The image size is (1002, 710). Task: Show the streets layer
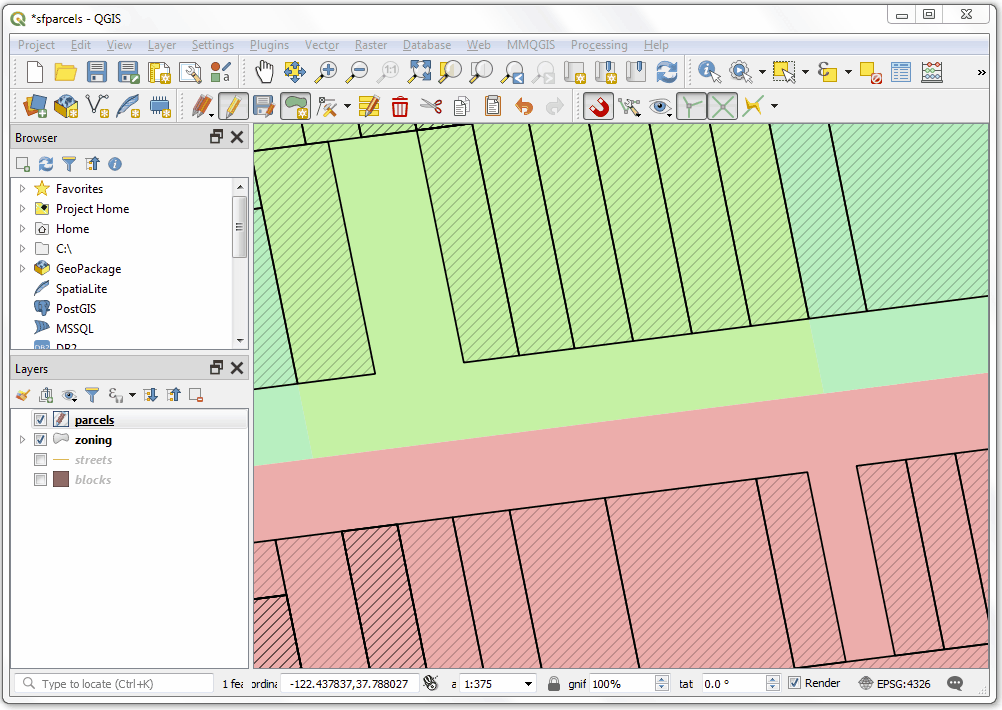click(x=38, y=459)
